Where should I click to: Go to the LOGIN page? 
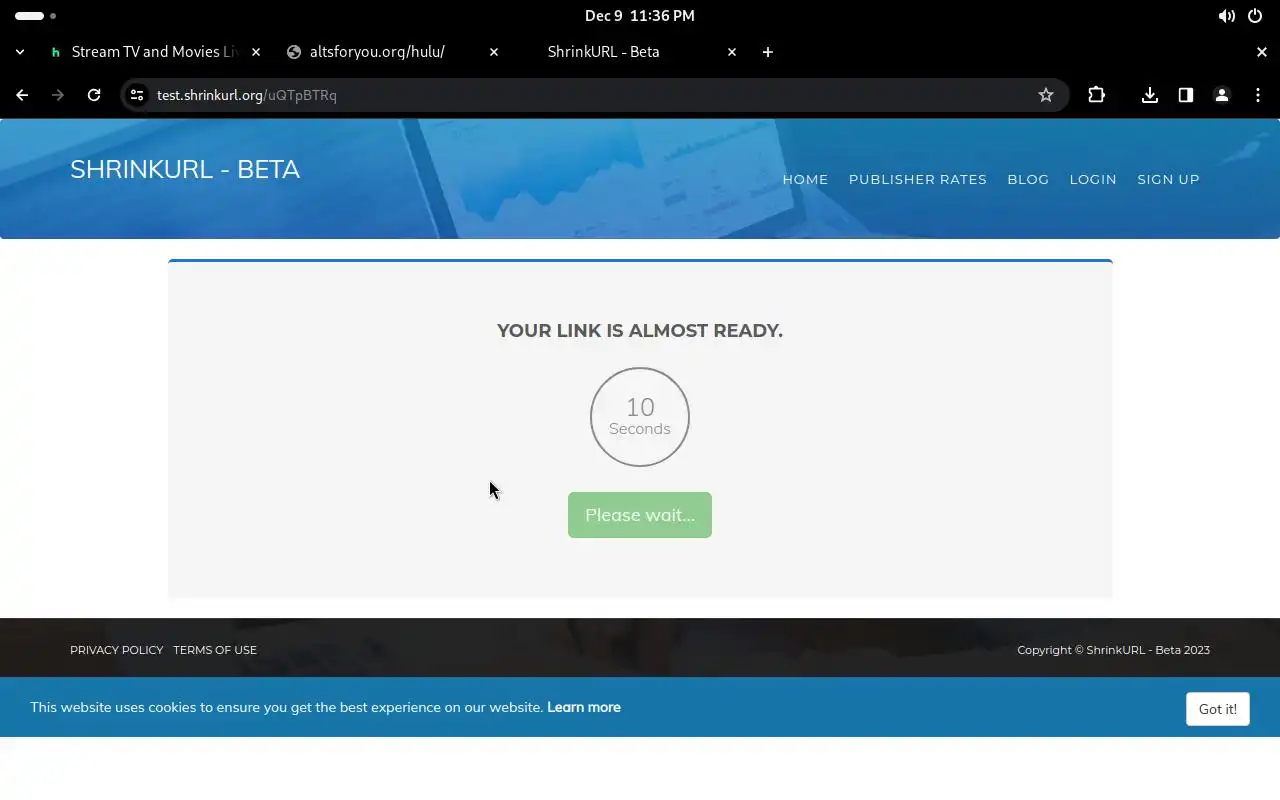[x=1093, y=179]
